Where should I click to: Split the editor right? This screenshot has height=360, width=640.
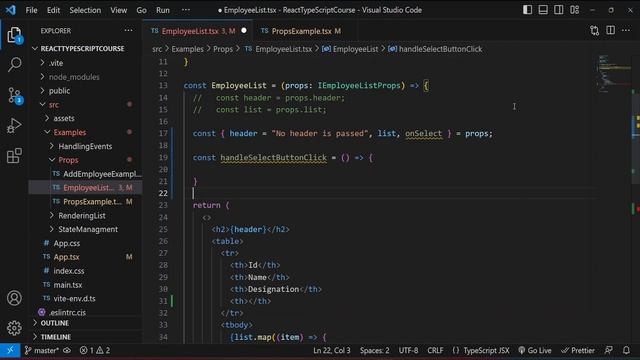pyautogui.click(x=610, y=31)
